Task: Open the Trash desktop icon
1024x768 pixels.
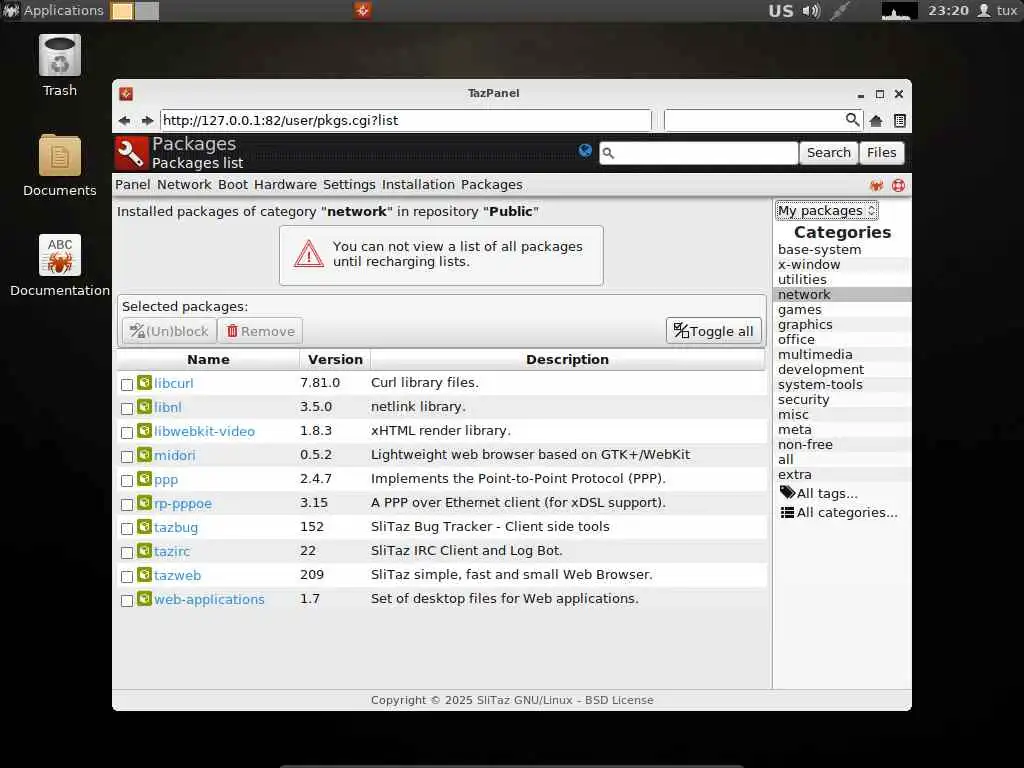Action: tap(59, 57)
